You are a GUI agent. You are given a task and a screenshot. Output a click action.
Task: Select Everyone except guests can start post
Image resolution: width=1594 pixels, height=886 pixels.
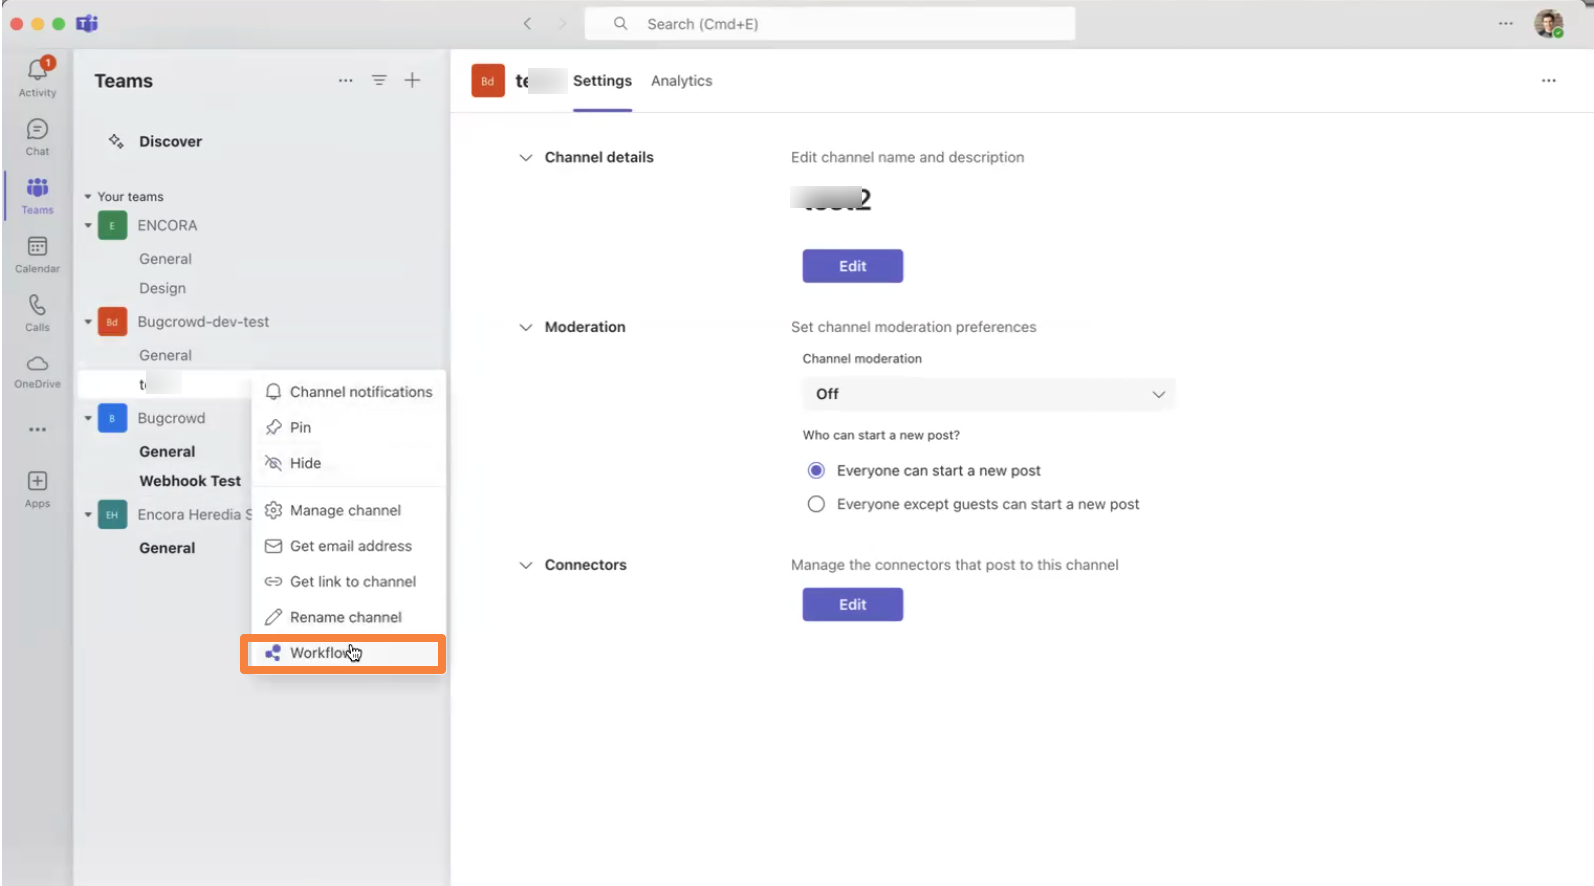click(x=816, y=504)
